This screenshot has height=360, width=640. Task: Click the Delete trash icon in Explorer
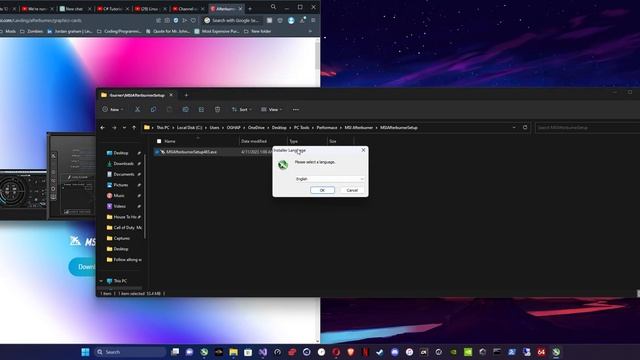[217, 109]
